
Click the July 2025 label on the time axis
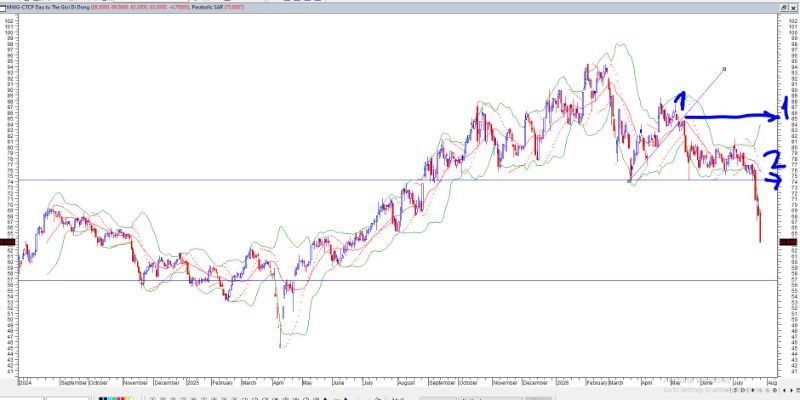[367, 383]
